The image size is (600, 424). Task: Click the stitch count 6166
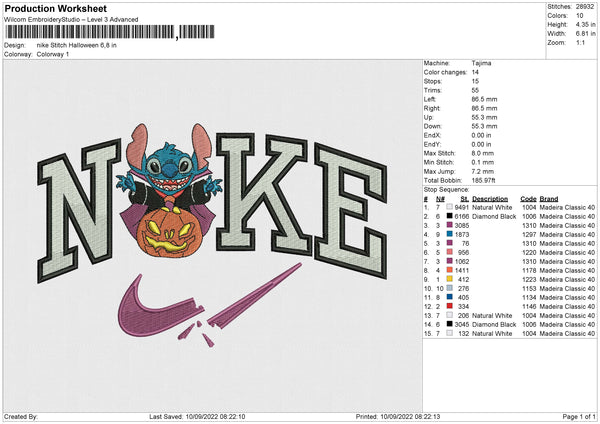tap(462, 217)
